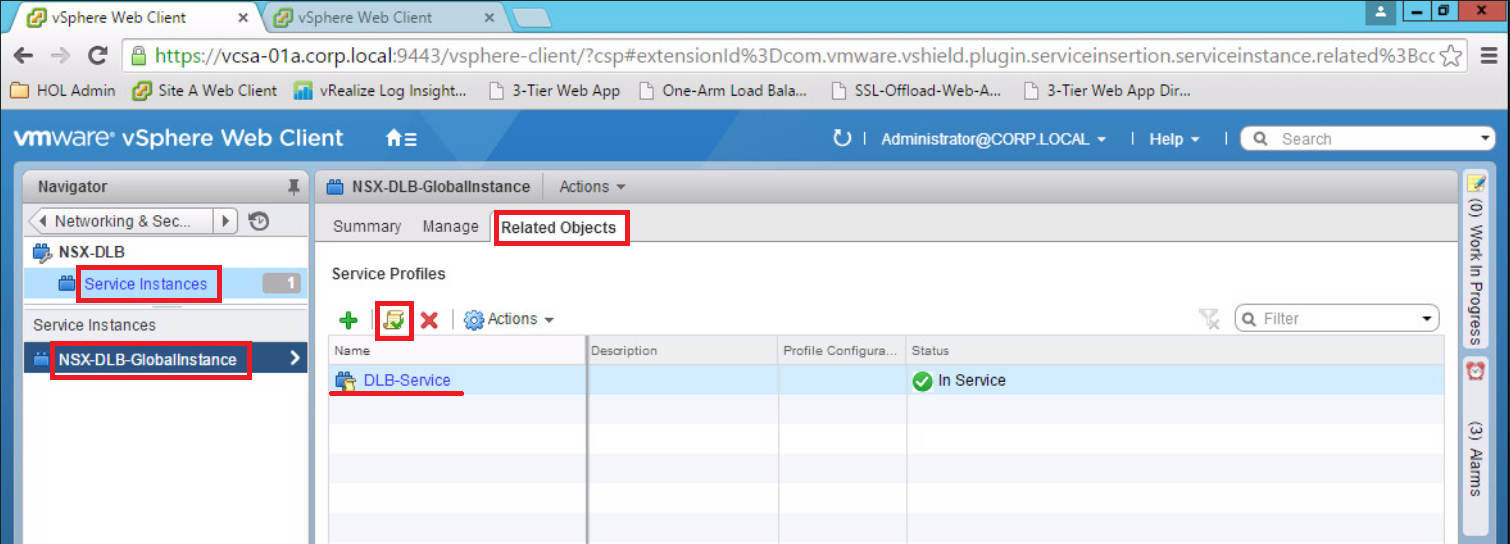Close the second vSphere Web Client tab
The width and height of the screenshot is (1510, 544).
point(490,17)
